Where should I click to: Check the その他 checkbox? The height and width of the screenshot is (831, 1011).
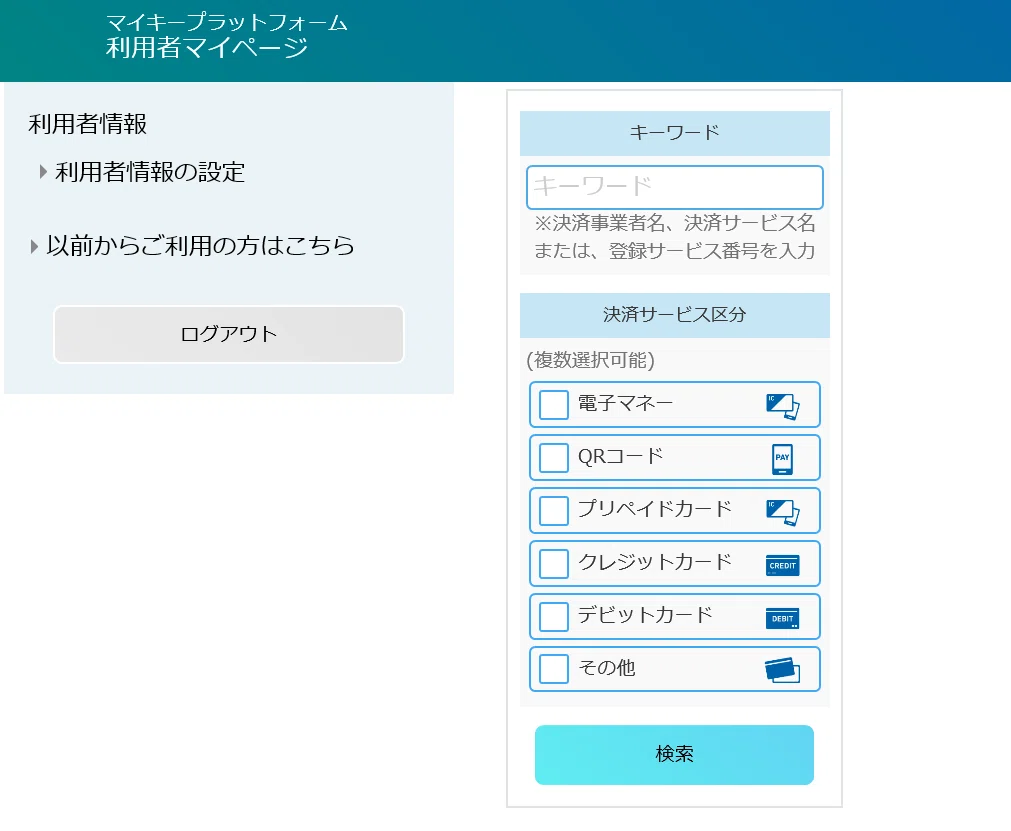point(553,669)
